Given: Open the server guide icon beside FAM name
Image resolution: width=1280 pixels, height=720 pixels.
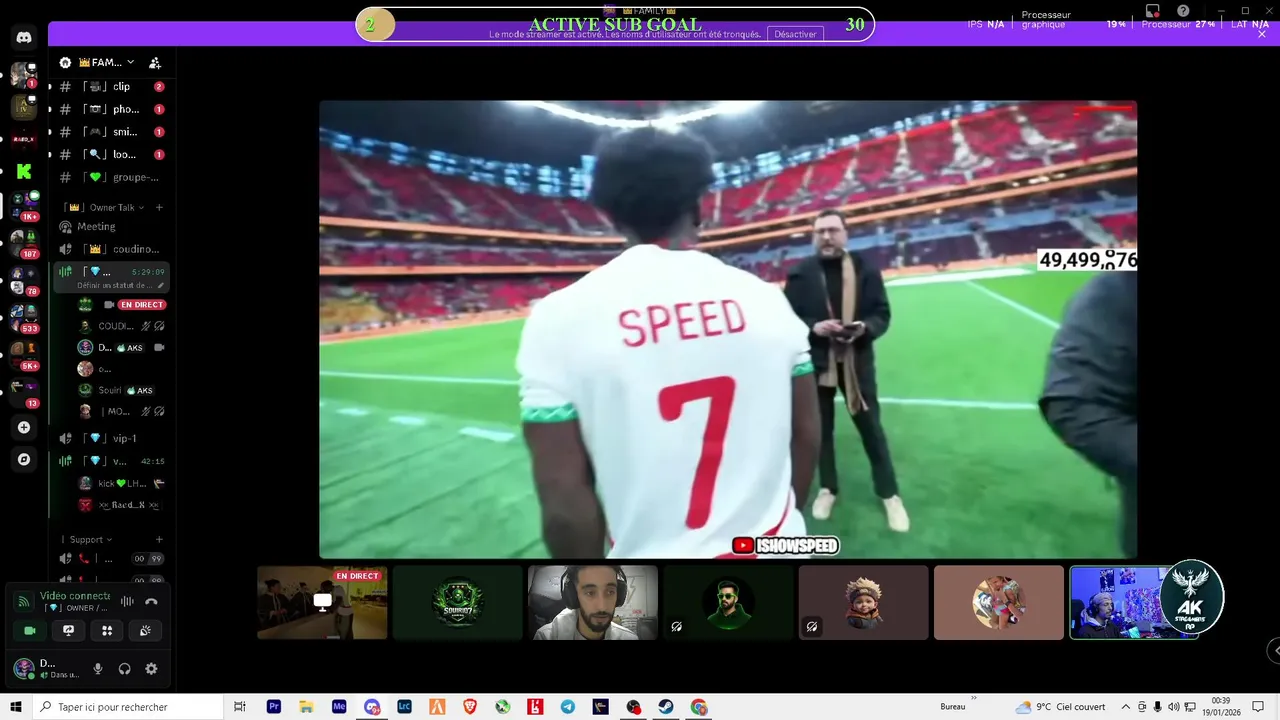Looking at the screenshot, I should [65, 62].
